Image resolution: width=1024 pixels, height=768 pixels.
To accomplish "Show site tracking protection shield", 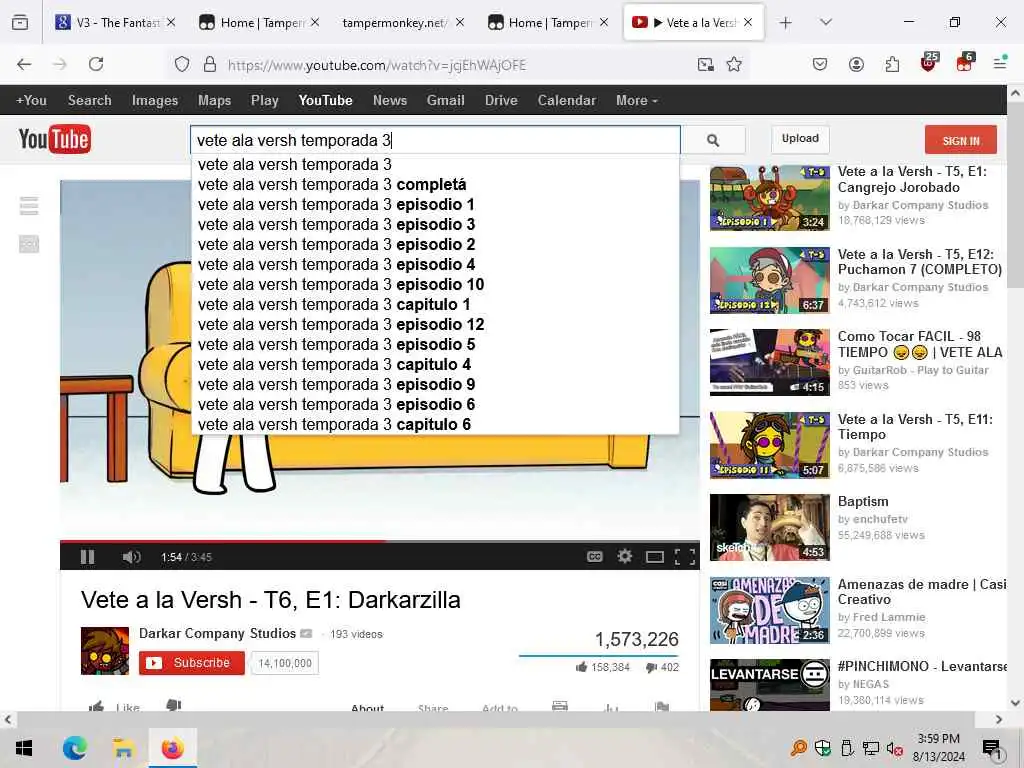I will pyautogui.click(x=182, y=64).
